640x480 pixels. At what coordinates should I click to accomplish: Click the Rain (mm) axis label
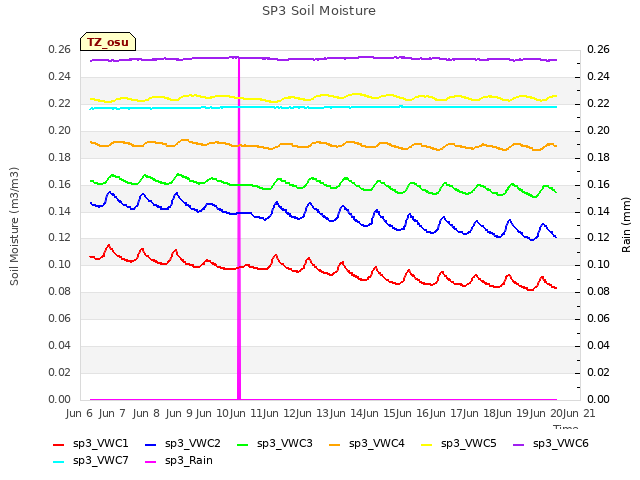[x=626, y=225]
